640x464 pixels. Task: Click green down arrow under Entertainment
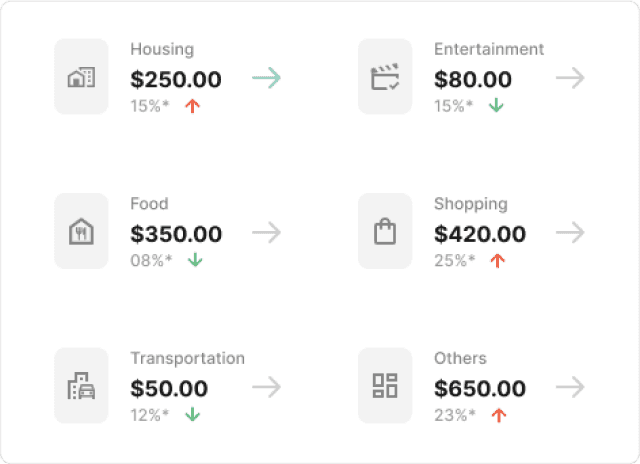coord(496,106)
